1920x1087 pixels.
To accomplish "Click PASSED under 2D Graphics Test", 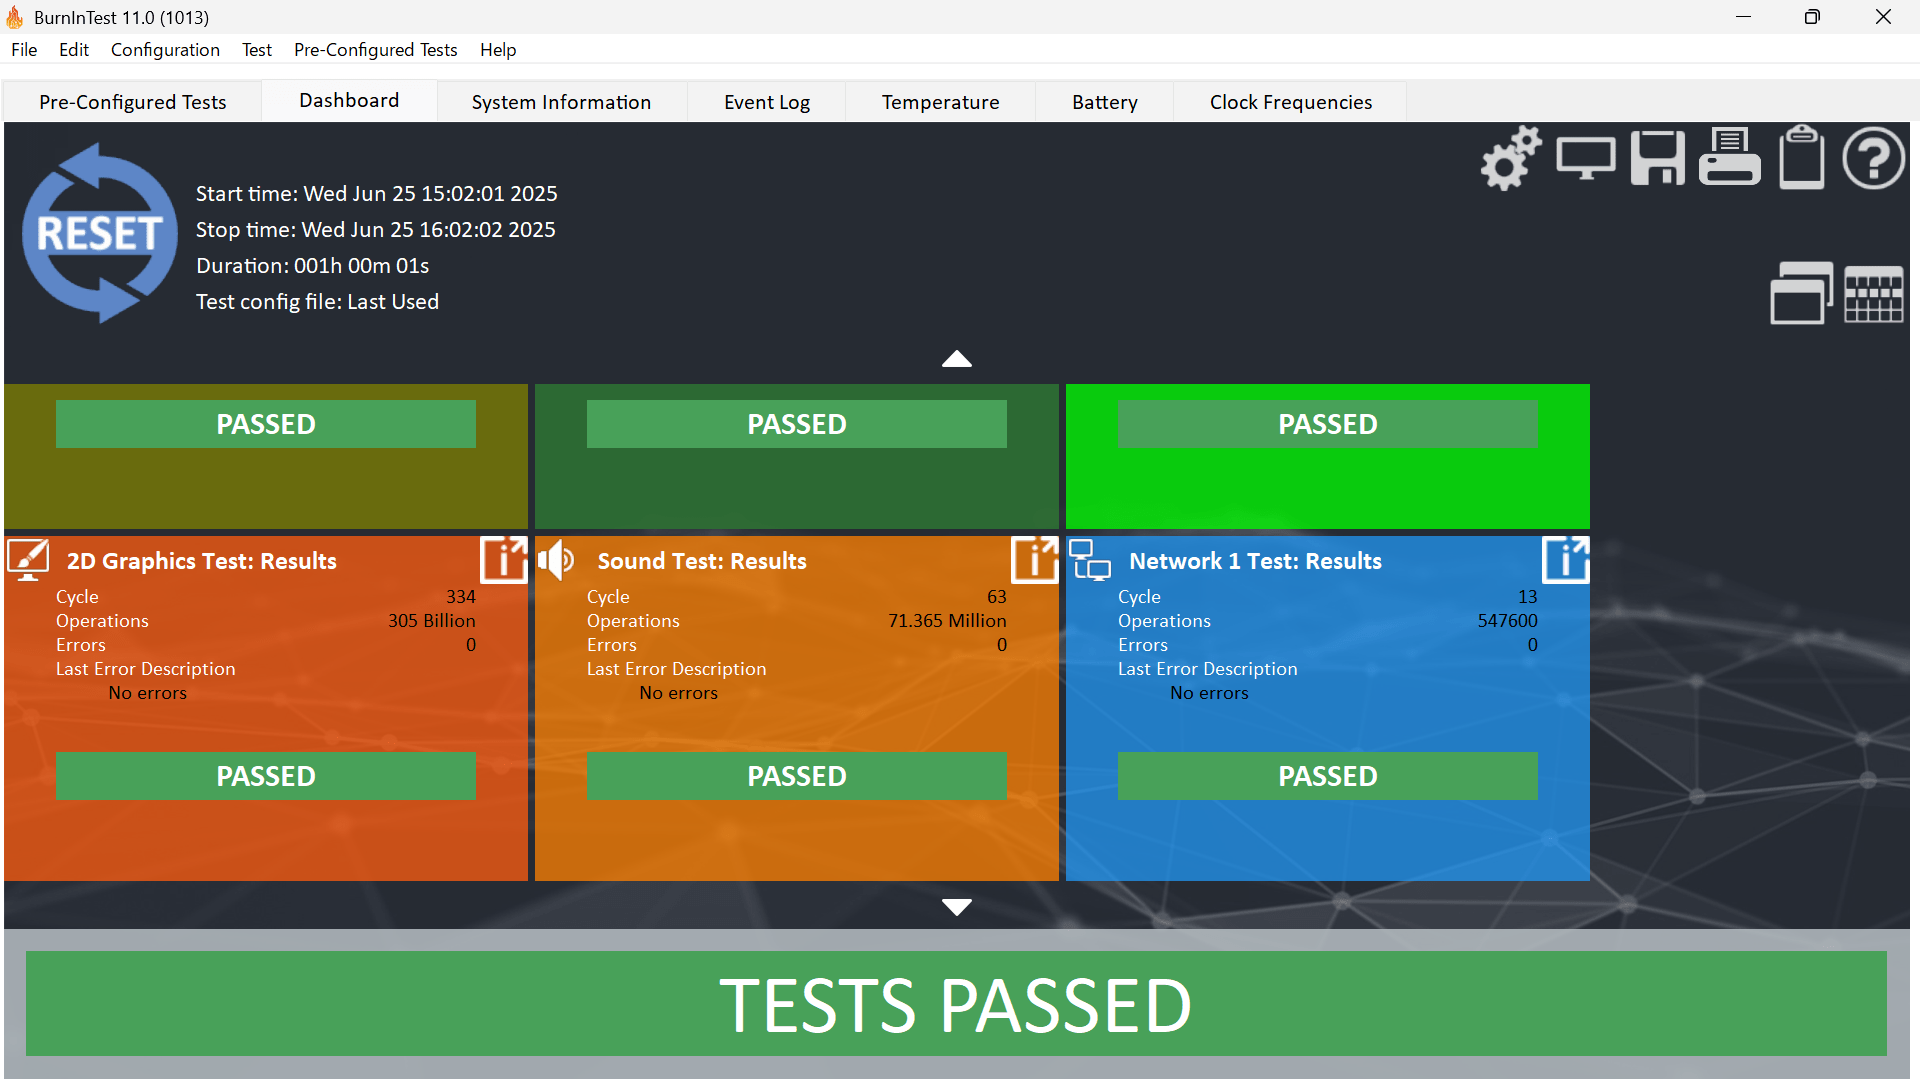I will 266,776.
